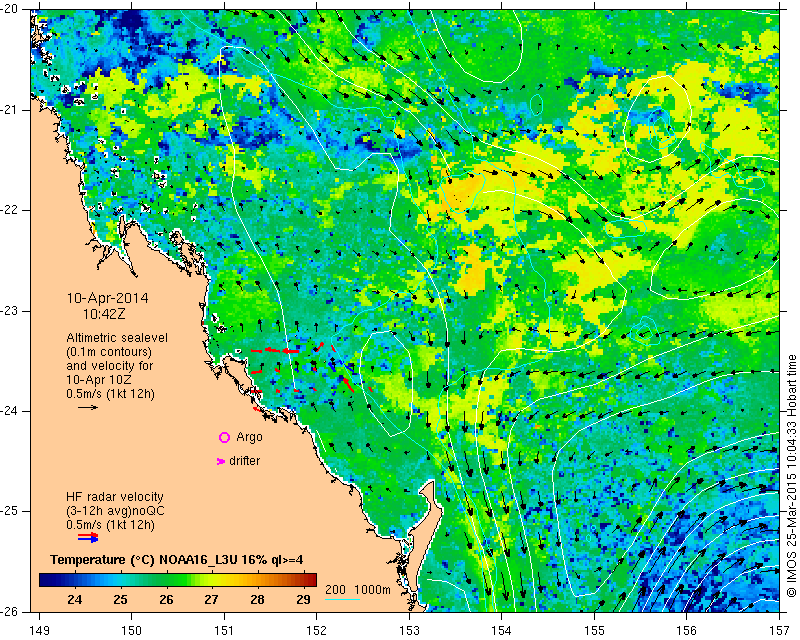
Task: Click the 'HF radar velocity' legend text
Action: (x=115, y=497)
